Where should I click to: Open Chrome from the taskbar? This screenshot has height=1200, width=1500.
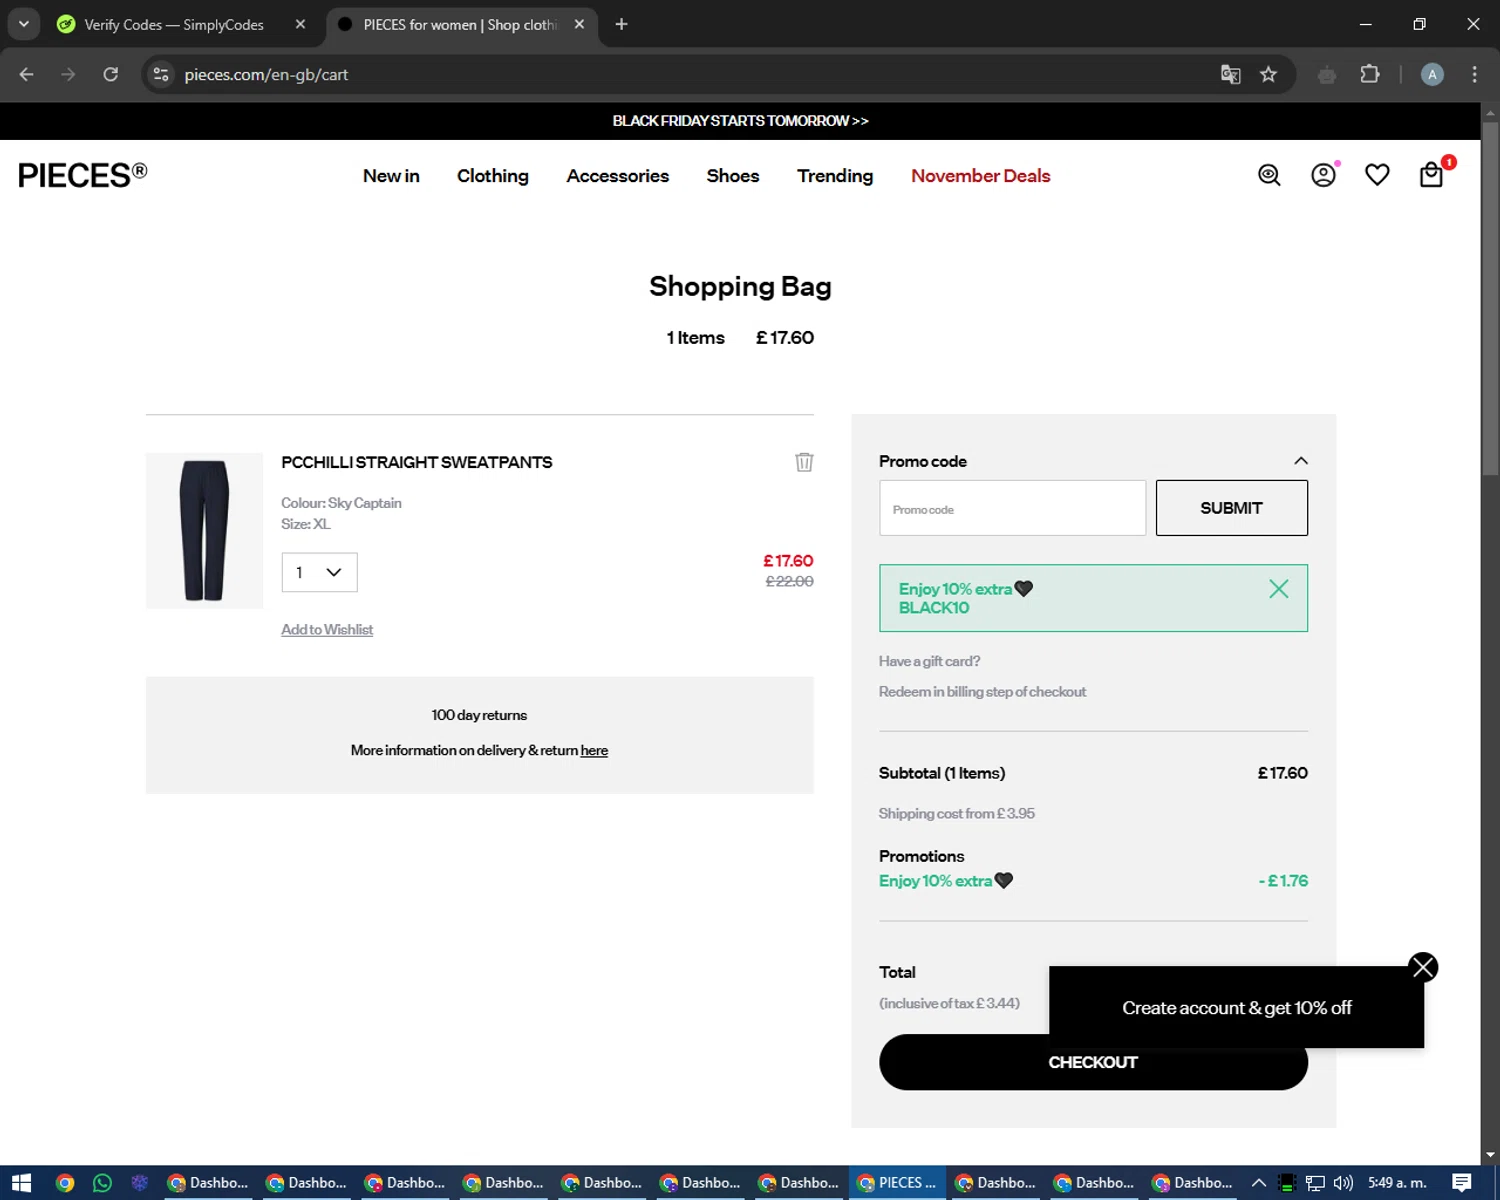65,1183
